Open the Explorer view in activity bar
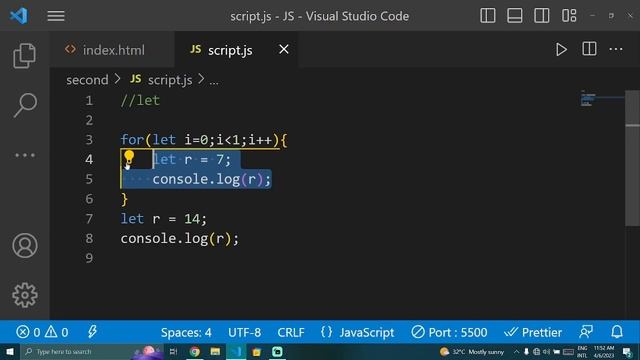 tap(24, 56)
